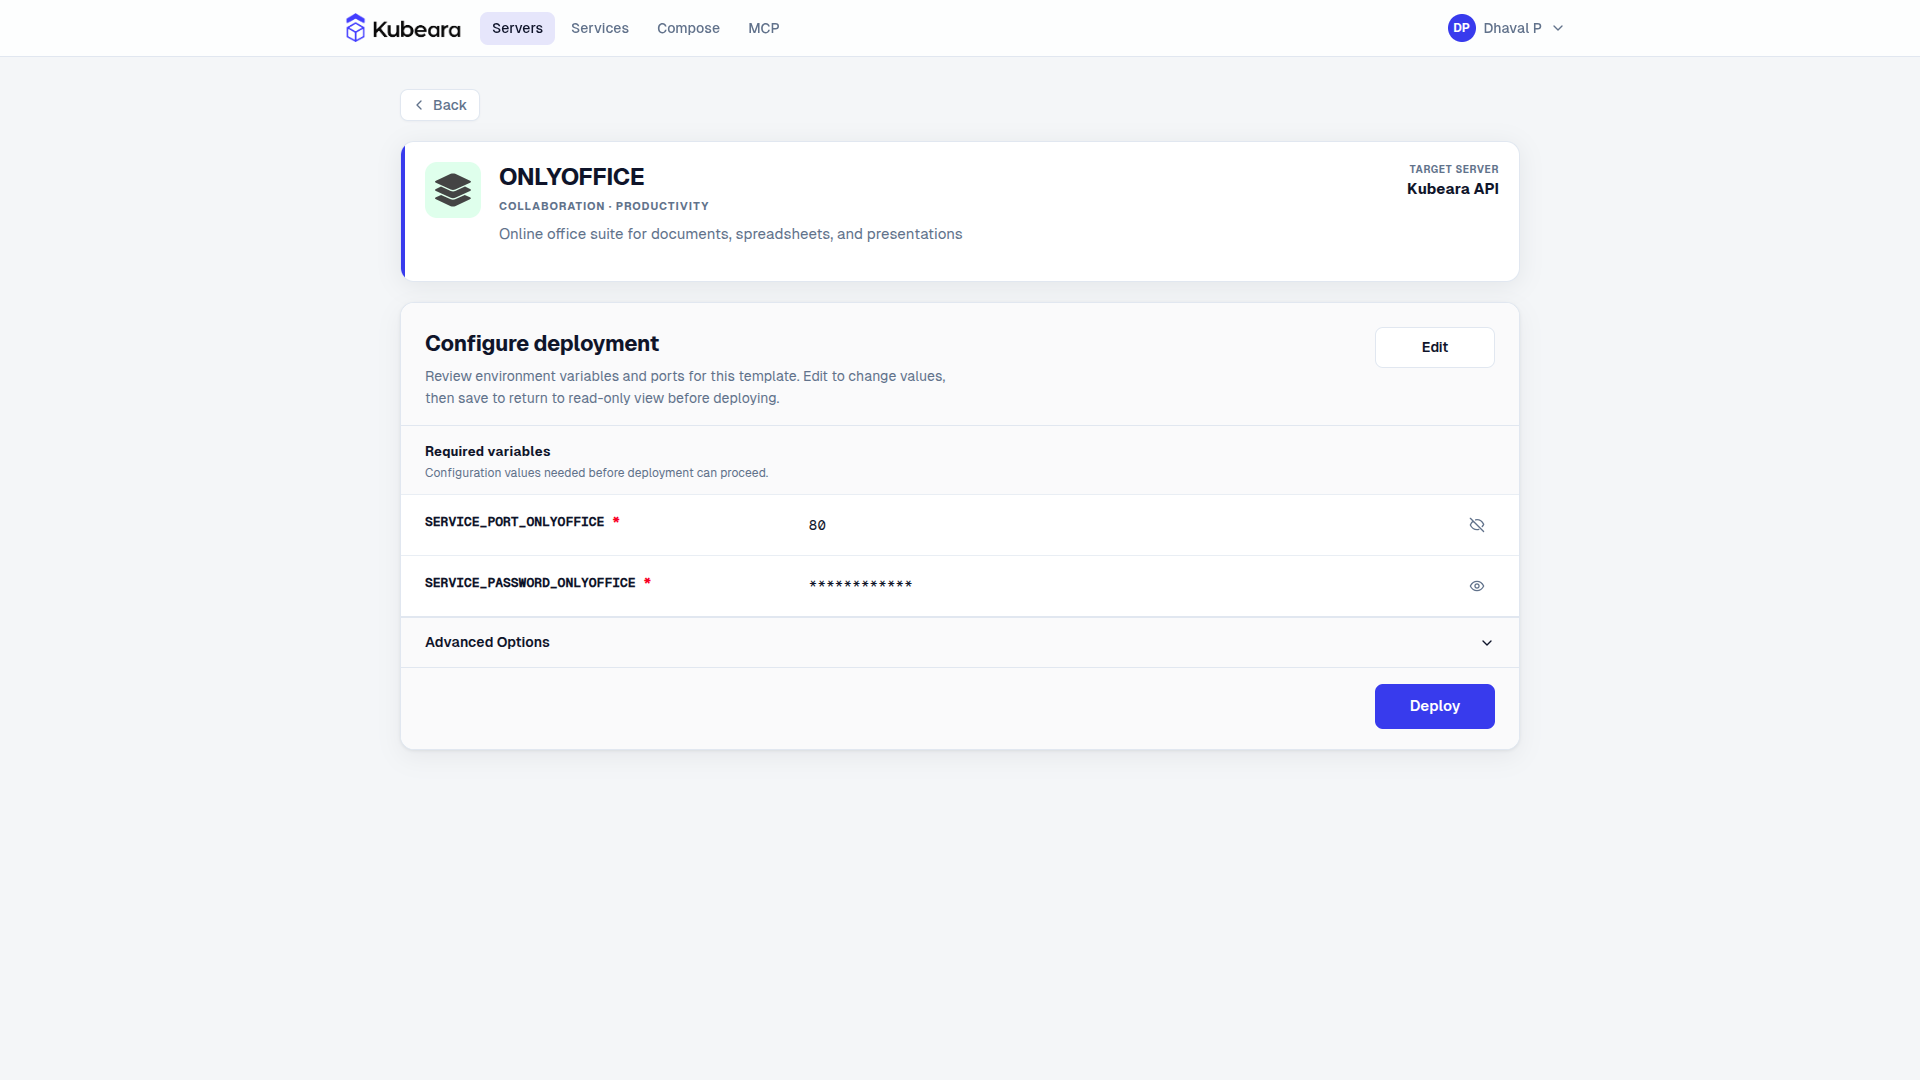The height and width of the screenshot is (1080, 1920).
Task: Click the Kubeara brand name
Action: (416, 29)
